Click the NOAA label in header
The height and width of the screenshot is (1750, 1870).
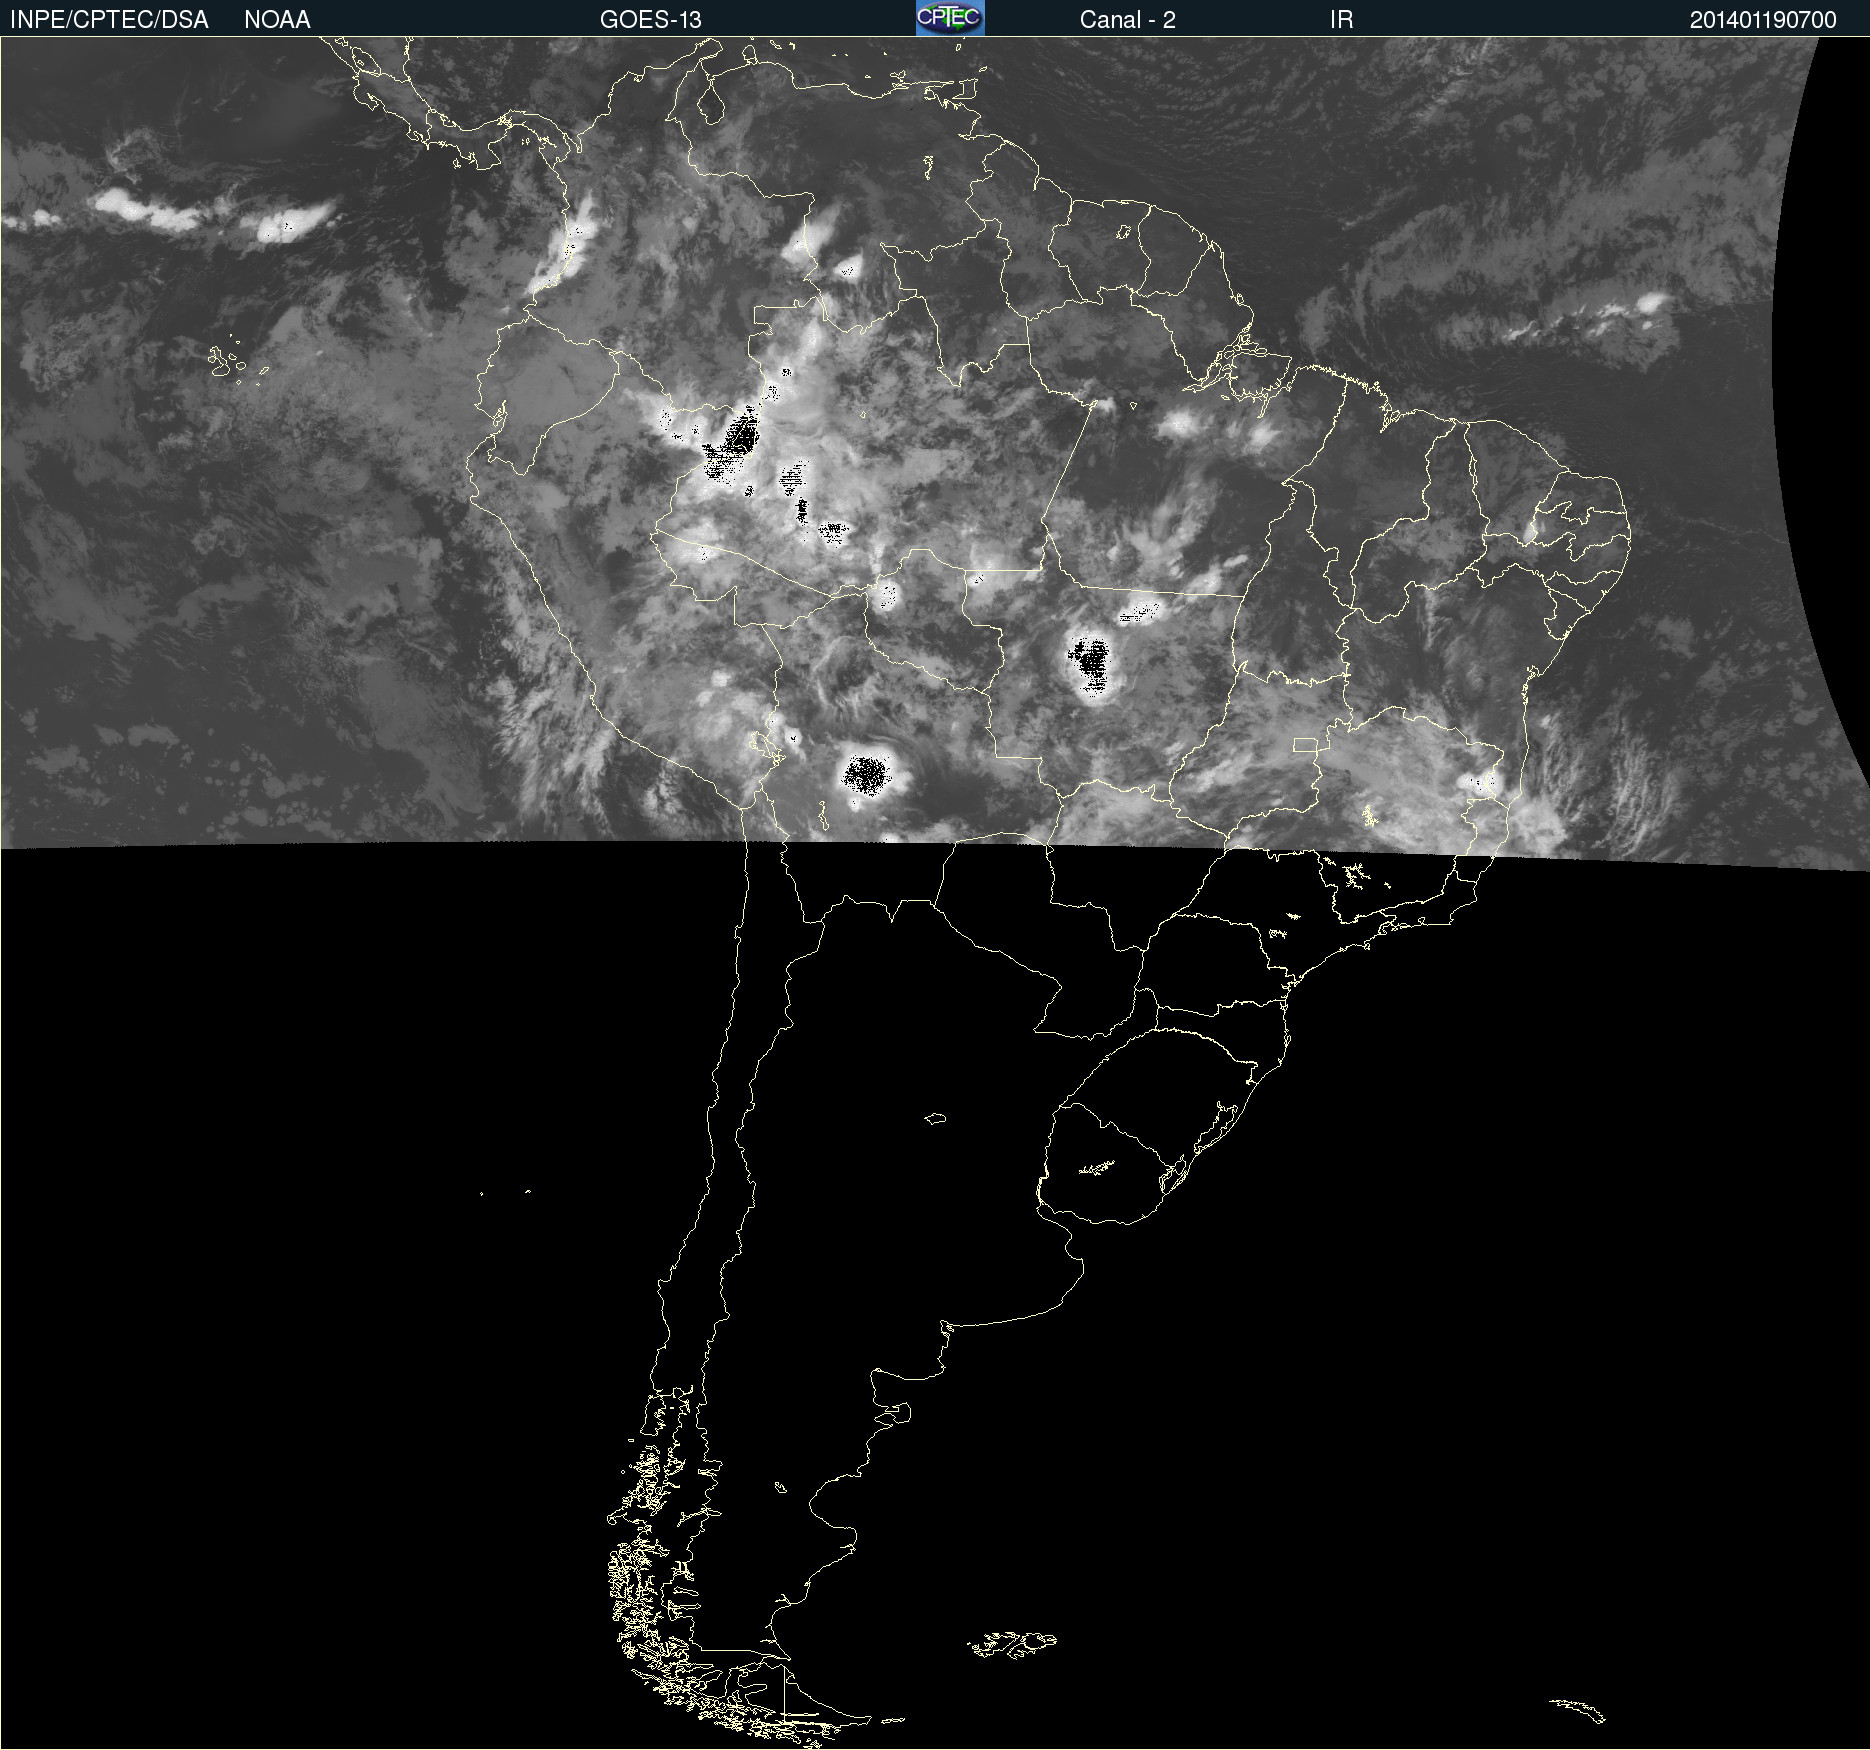coord(277,20)
